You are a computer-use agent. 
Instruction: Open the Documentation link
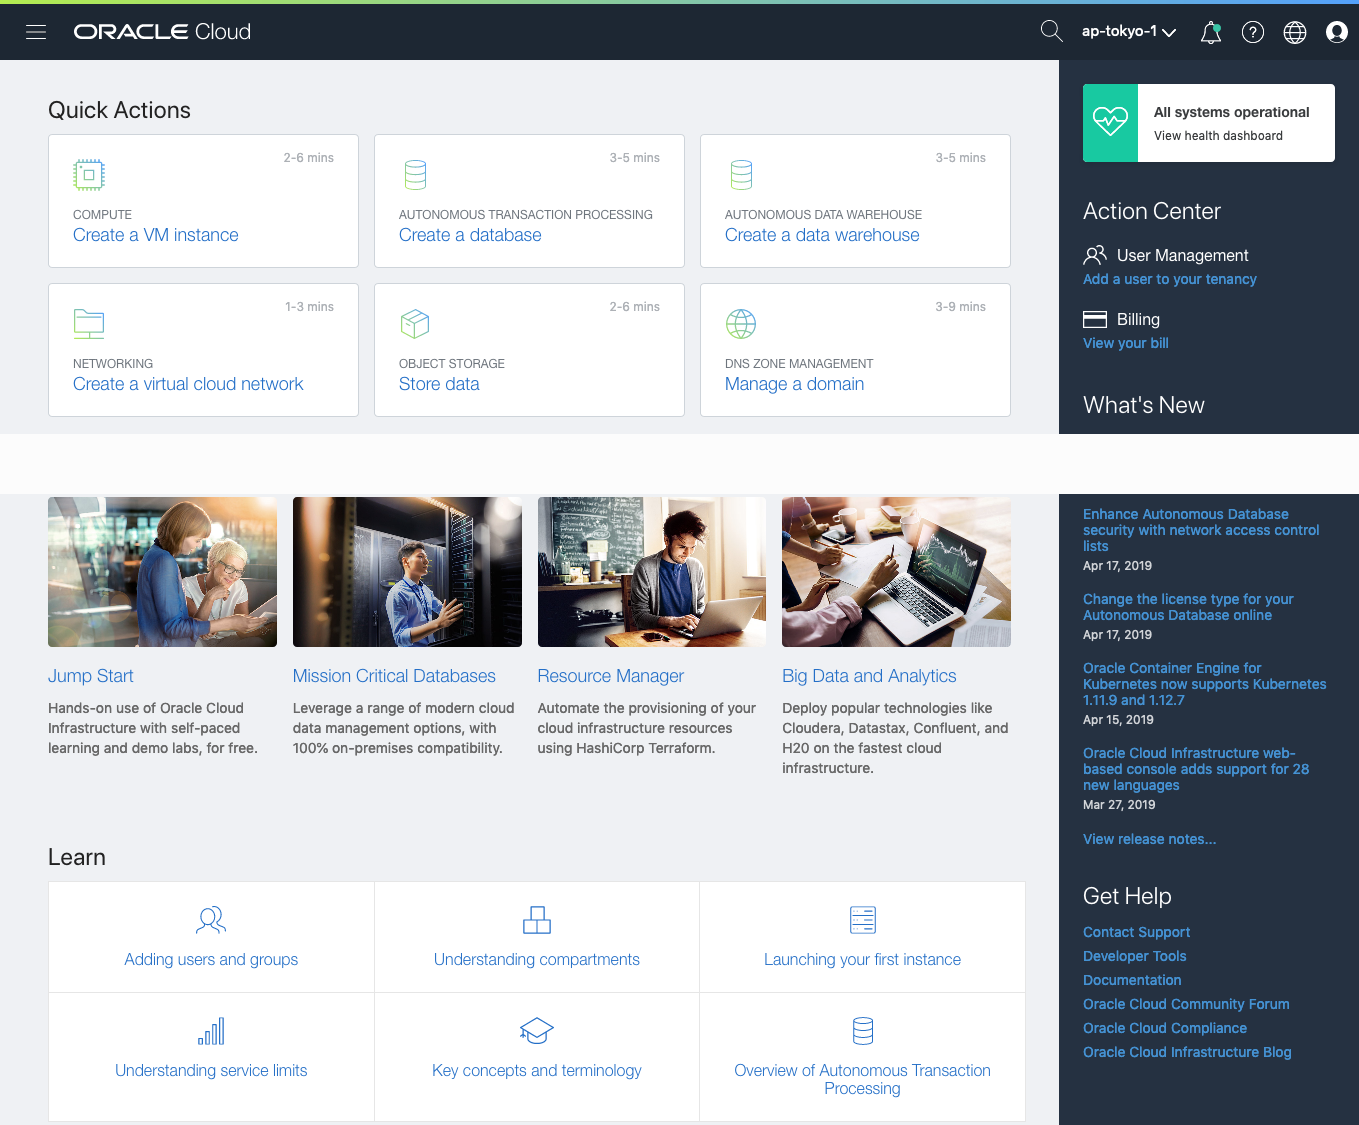pyautogui.click(x=1132, y=980)
